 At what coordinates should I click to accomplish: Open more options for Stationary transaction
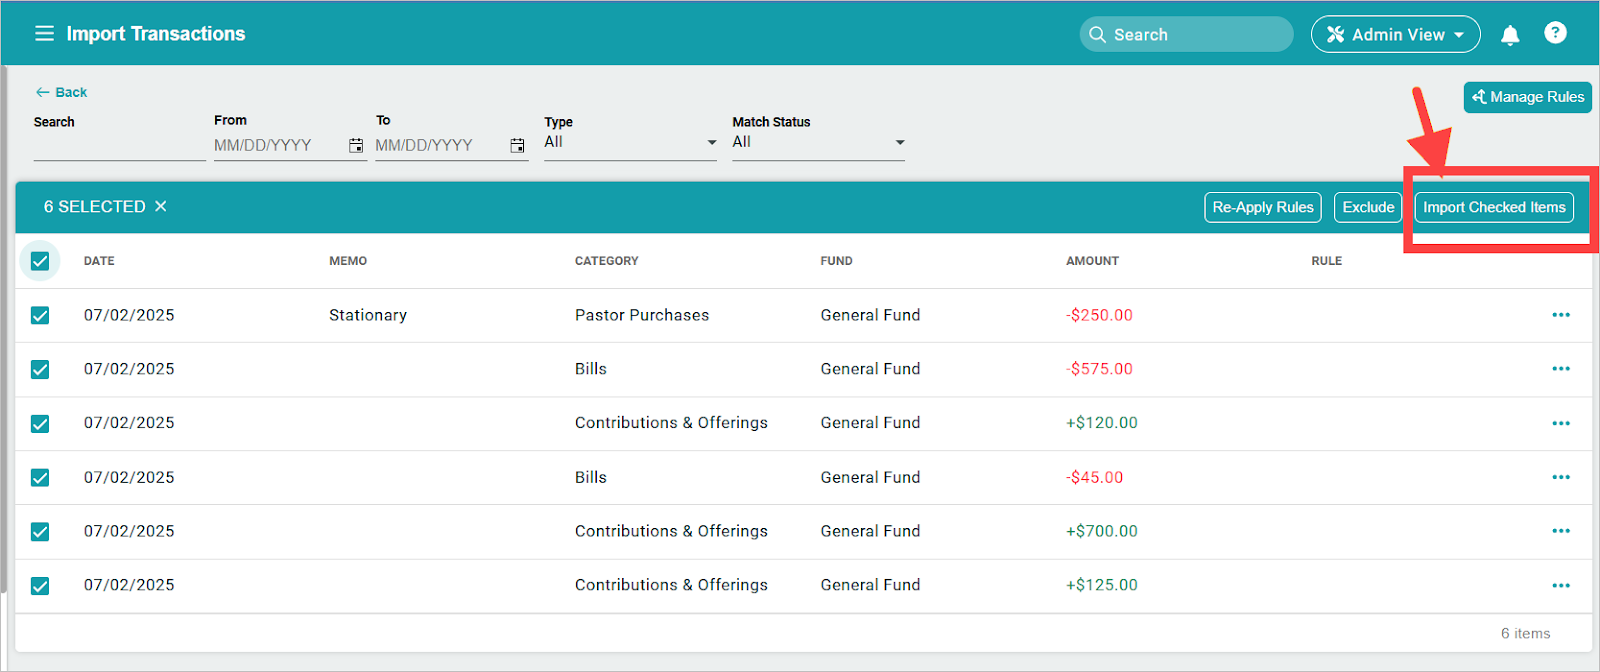click(1560, 315)
